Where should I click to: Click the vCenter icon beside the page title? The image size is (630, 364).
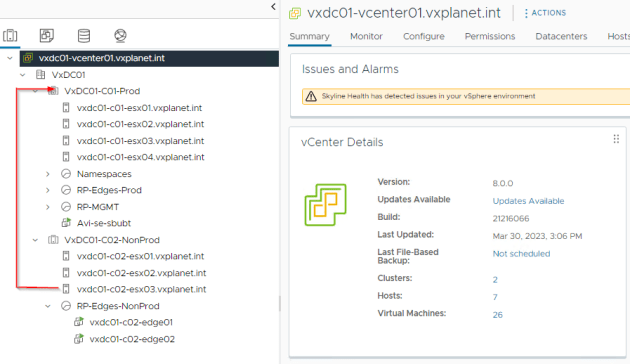[x=295, y=13]
